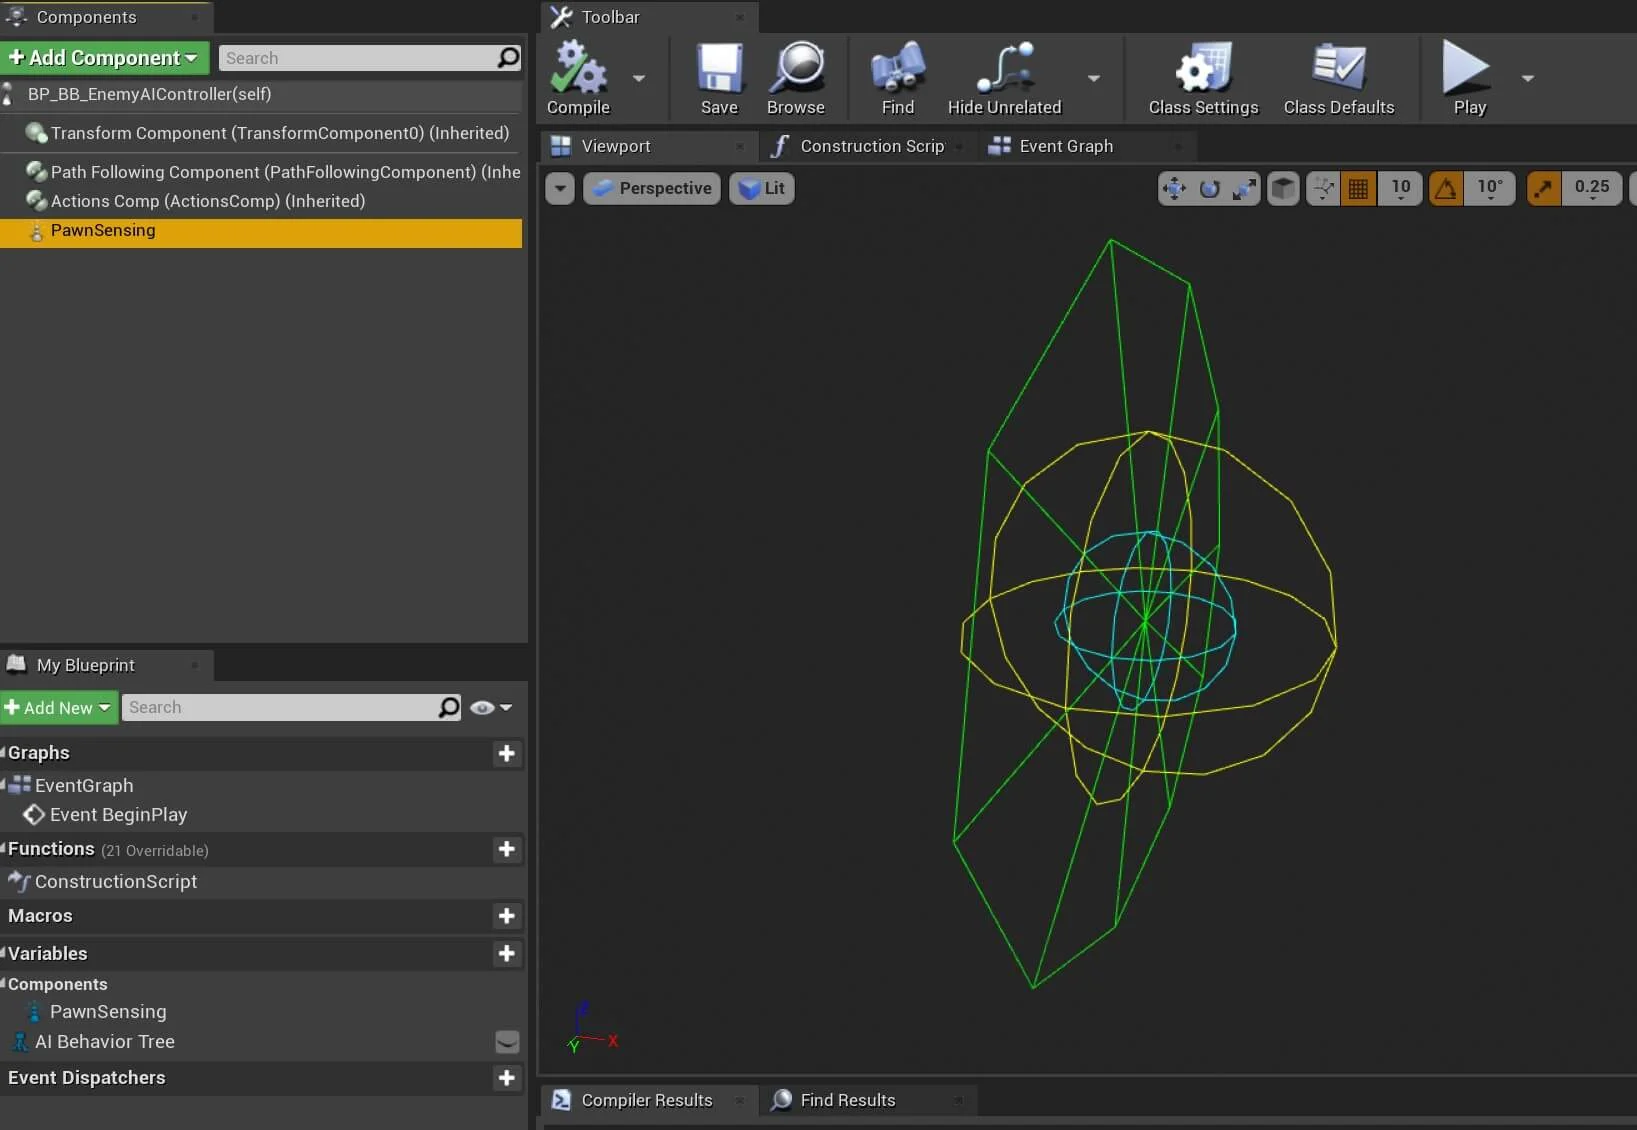This screenshot has width=1637, height=1130.
Task: Change rotation snap value 10°
Action: (1490, 188)
